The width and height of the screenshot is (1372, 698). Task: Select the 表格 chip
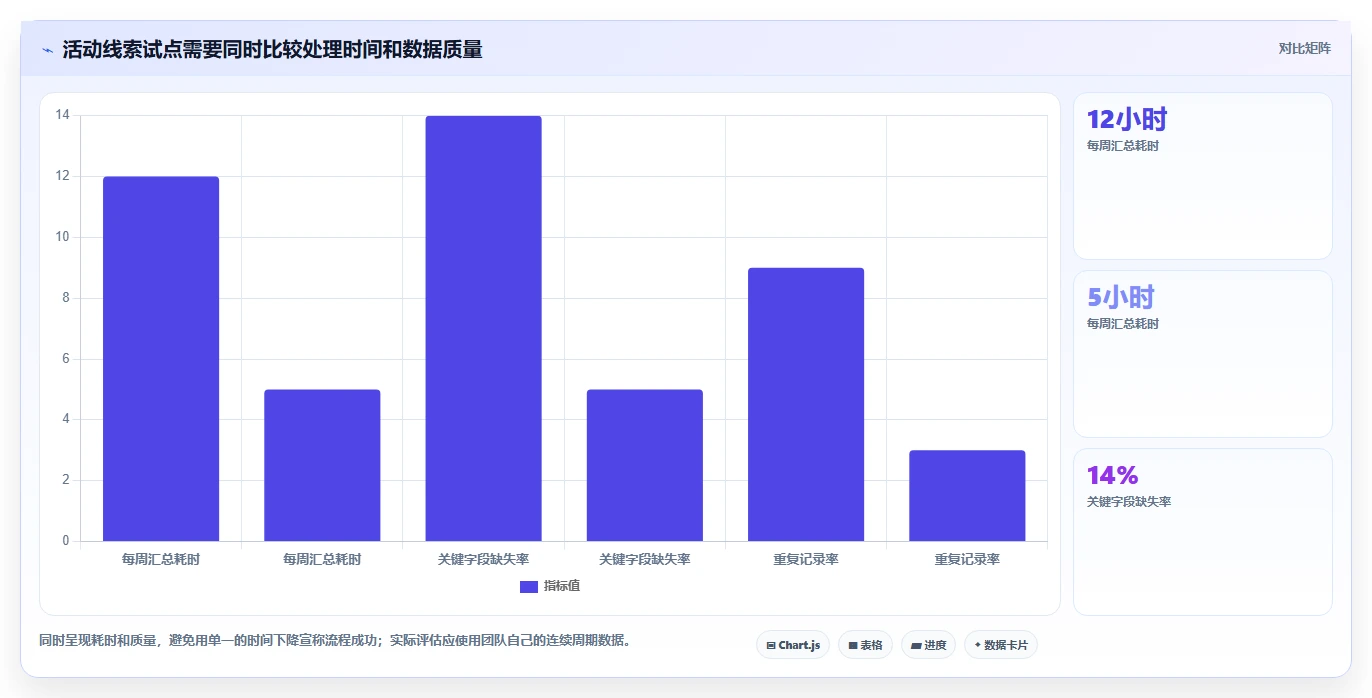[865, 645]
